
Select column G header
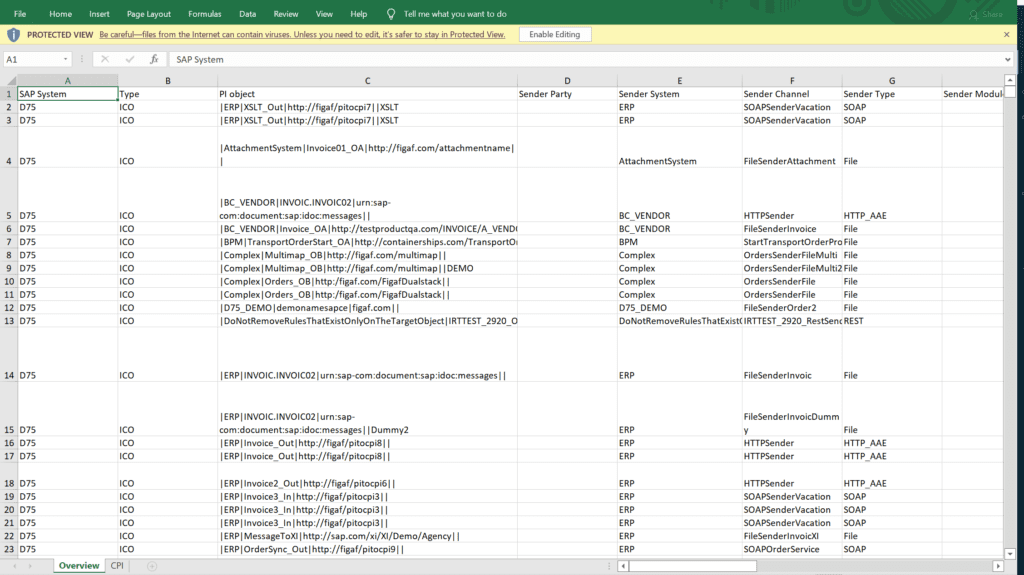point(892,81)
